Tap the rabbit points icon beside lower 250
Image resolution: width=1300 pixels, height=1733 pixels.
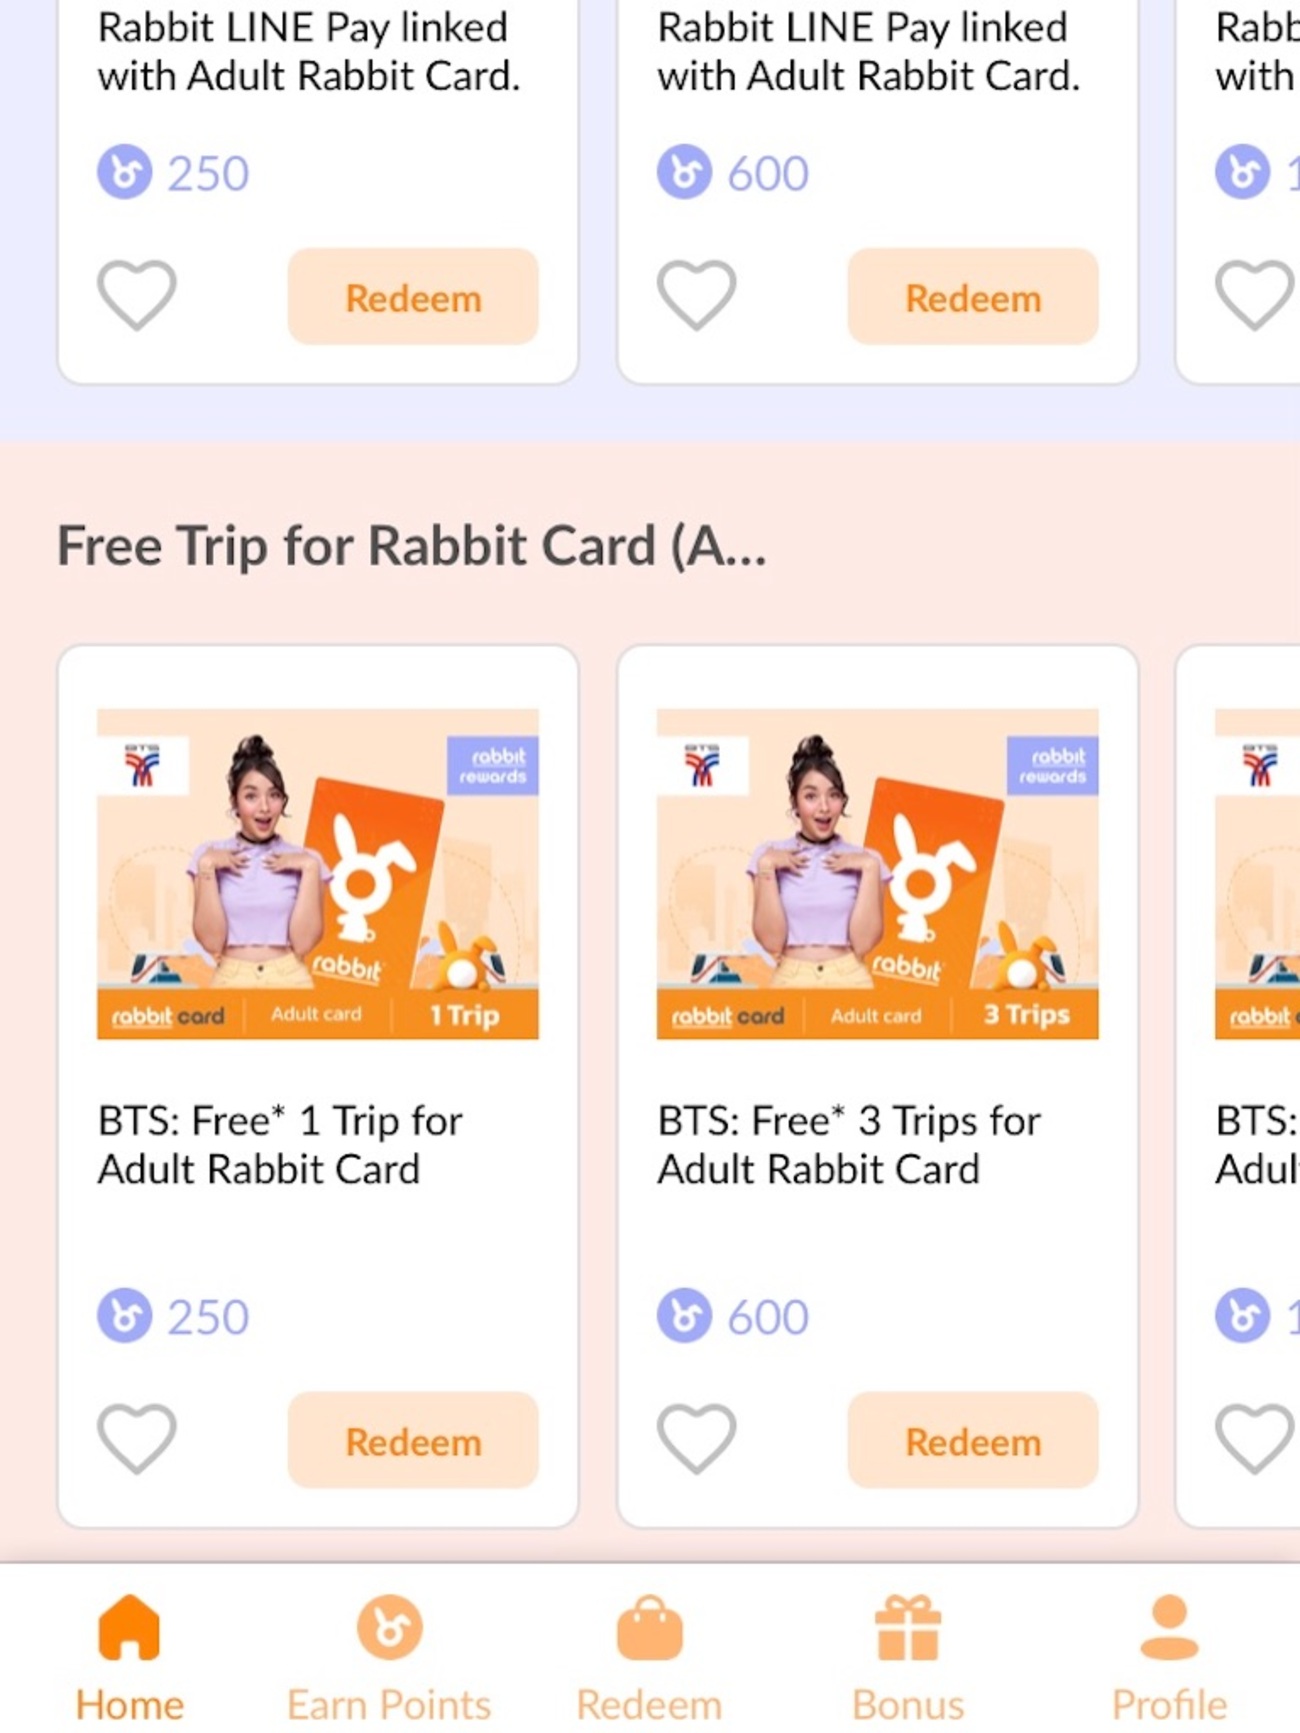[x=125, y=1315]
